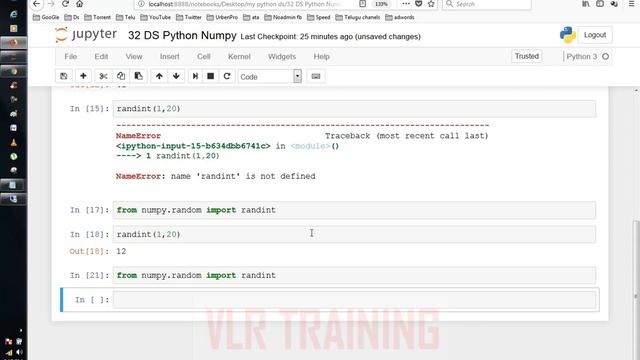
Task: Run the current cell icon
Action: pyautogui.click(x=196, y=76)
